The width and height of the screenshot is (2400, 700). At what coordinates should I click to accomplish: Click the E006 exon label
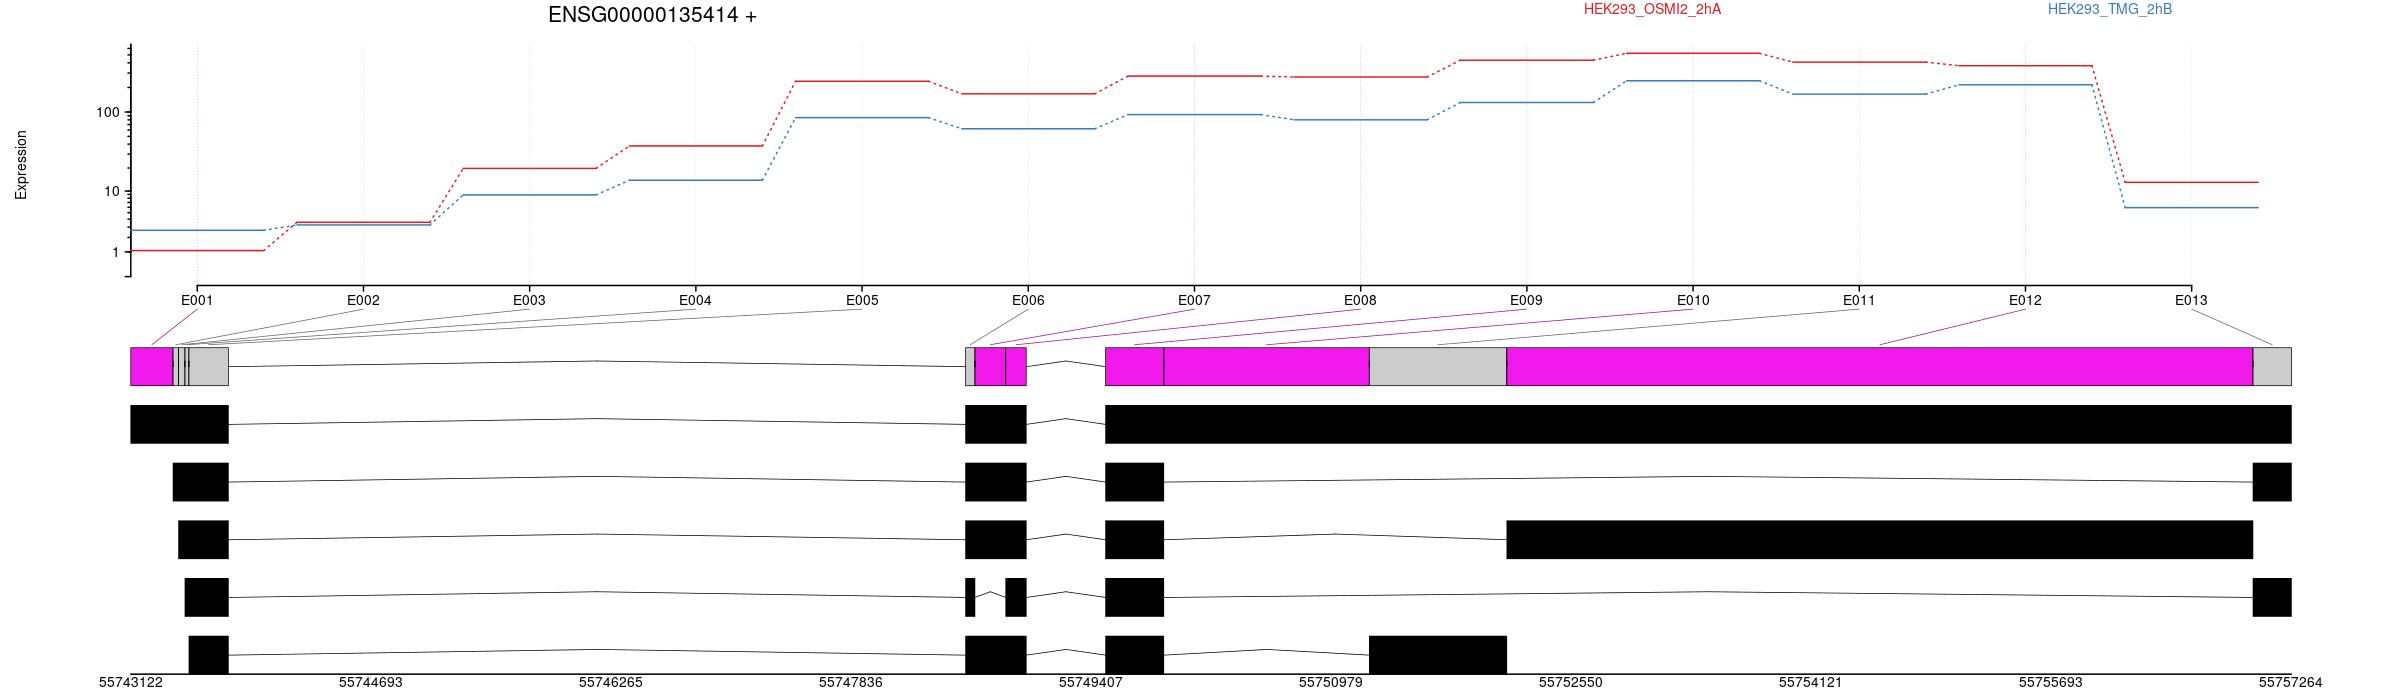coord(1028,300)
